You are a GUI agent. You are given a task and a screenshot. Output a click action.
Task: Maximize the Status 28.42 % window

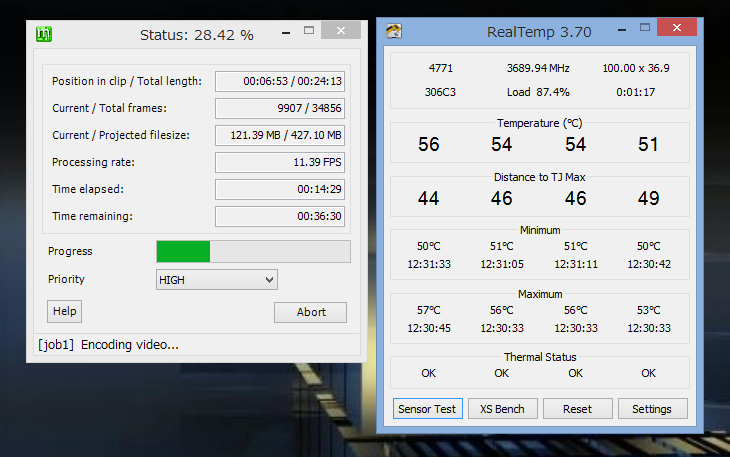coord(309,31)
